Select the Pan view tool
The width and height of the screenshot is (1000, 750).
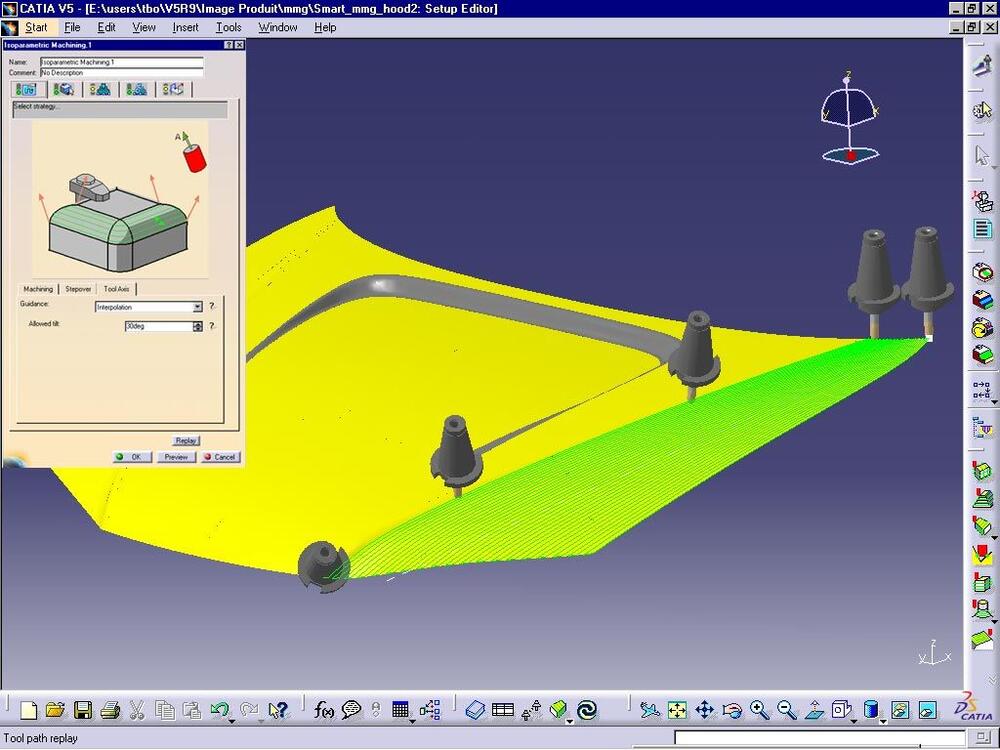pos(704,710)
